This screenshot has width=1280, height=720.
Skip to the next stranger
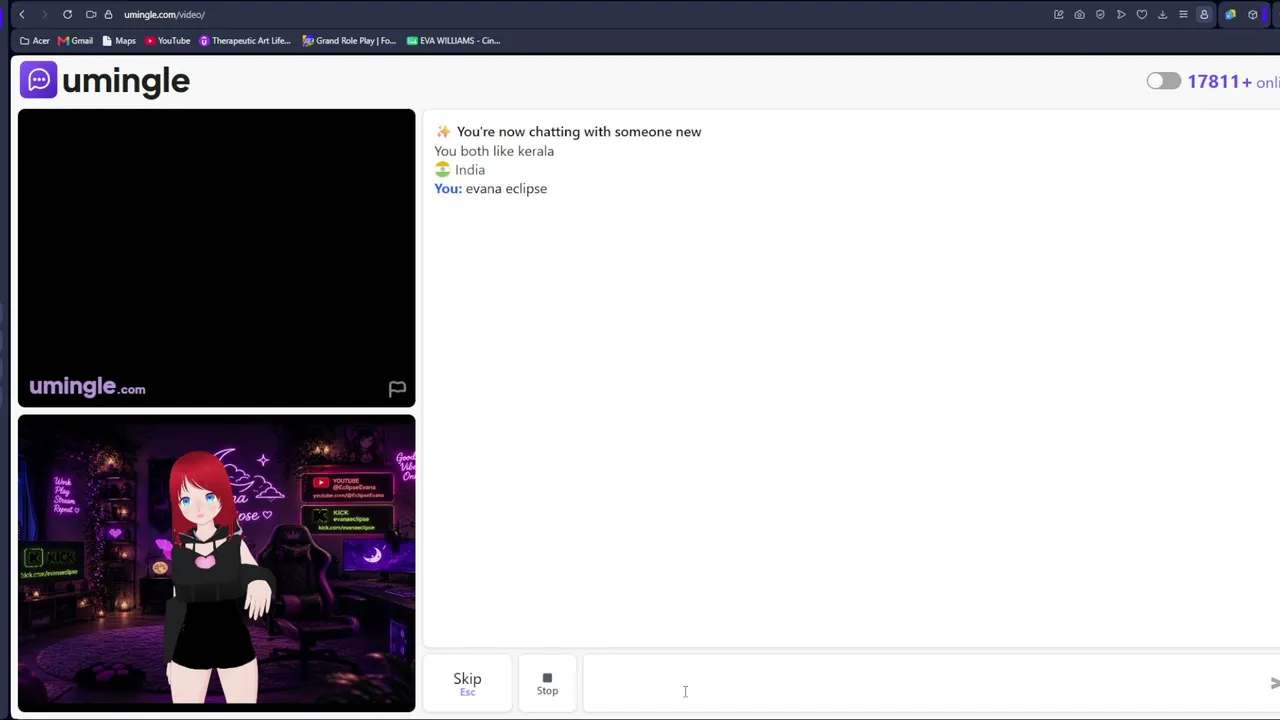tap(467, 683)
